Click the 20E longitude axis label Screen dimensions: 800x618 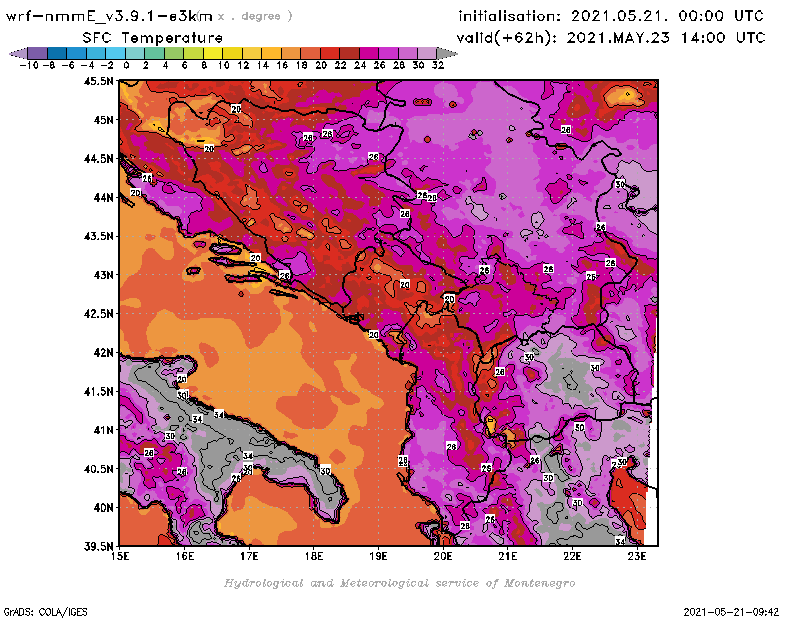(x=443, y=556)
